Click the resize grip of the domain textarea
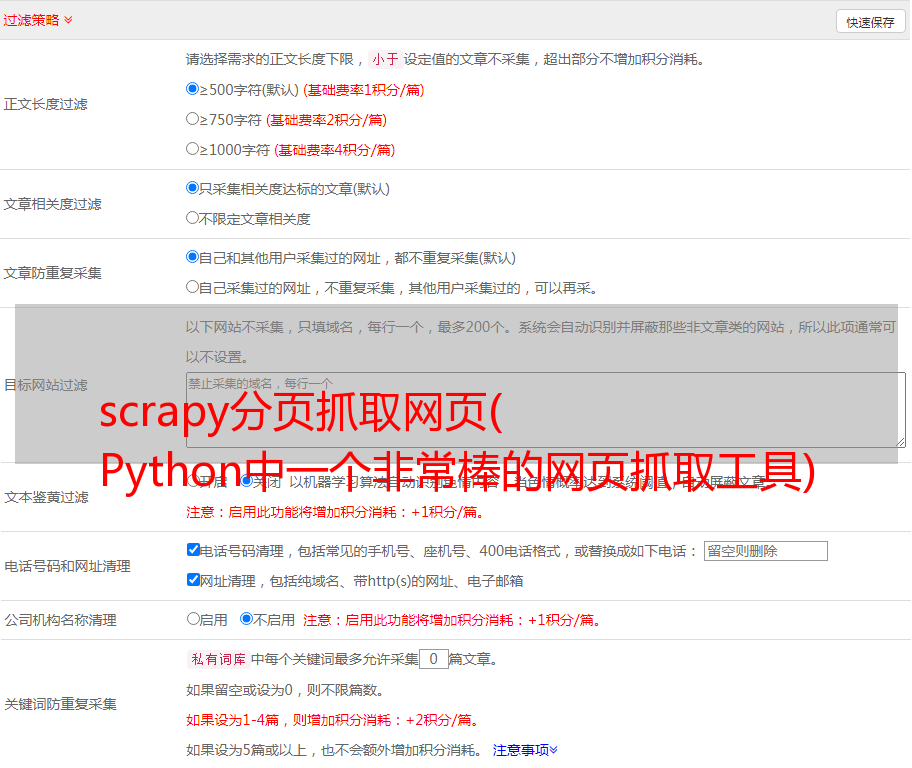912x768 pixels. (x=900, y=442)
